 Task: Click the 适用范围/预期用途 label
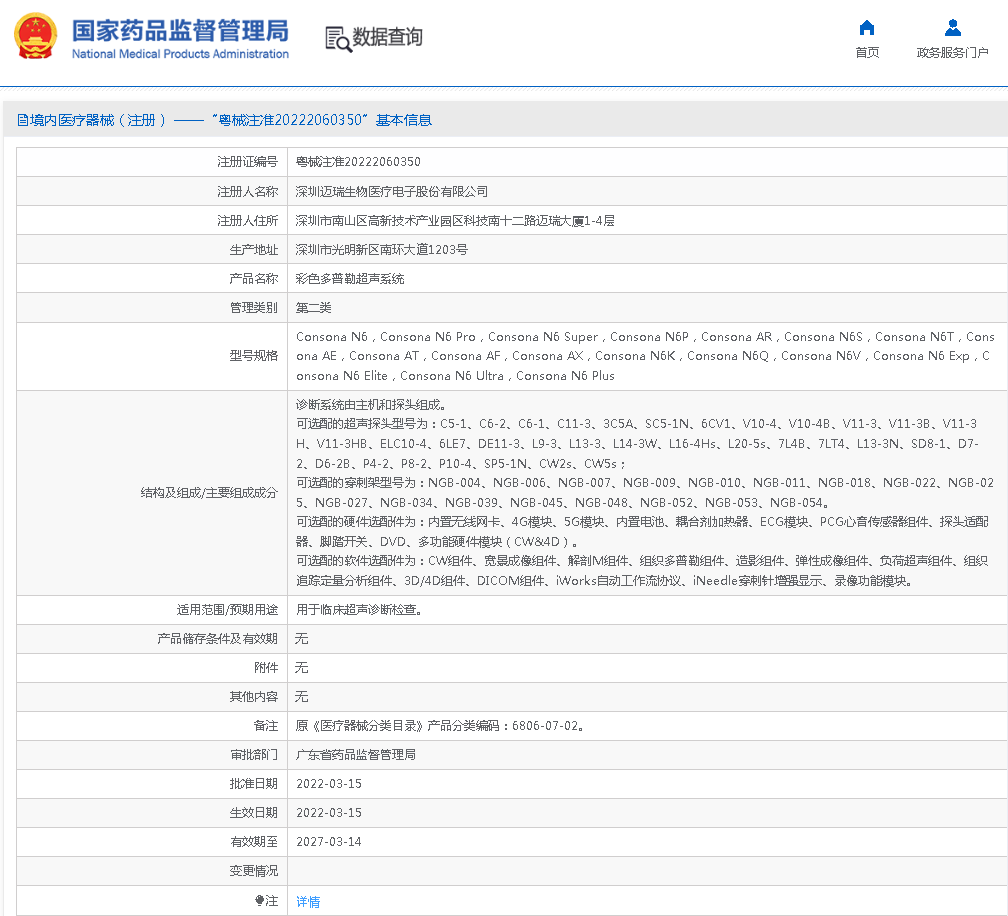228,609
